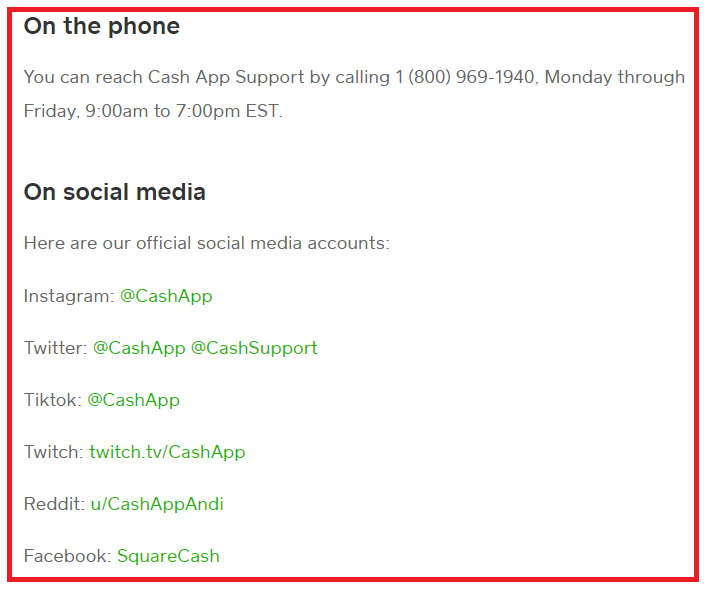713x596 pixels.
Task: Click the 'Tiktok:' label text
Action: (53, 401)
